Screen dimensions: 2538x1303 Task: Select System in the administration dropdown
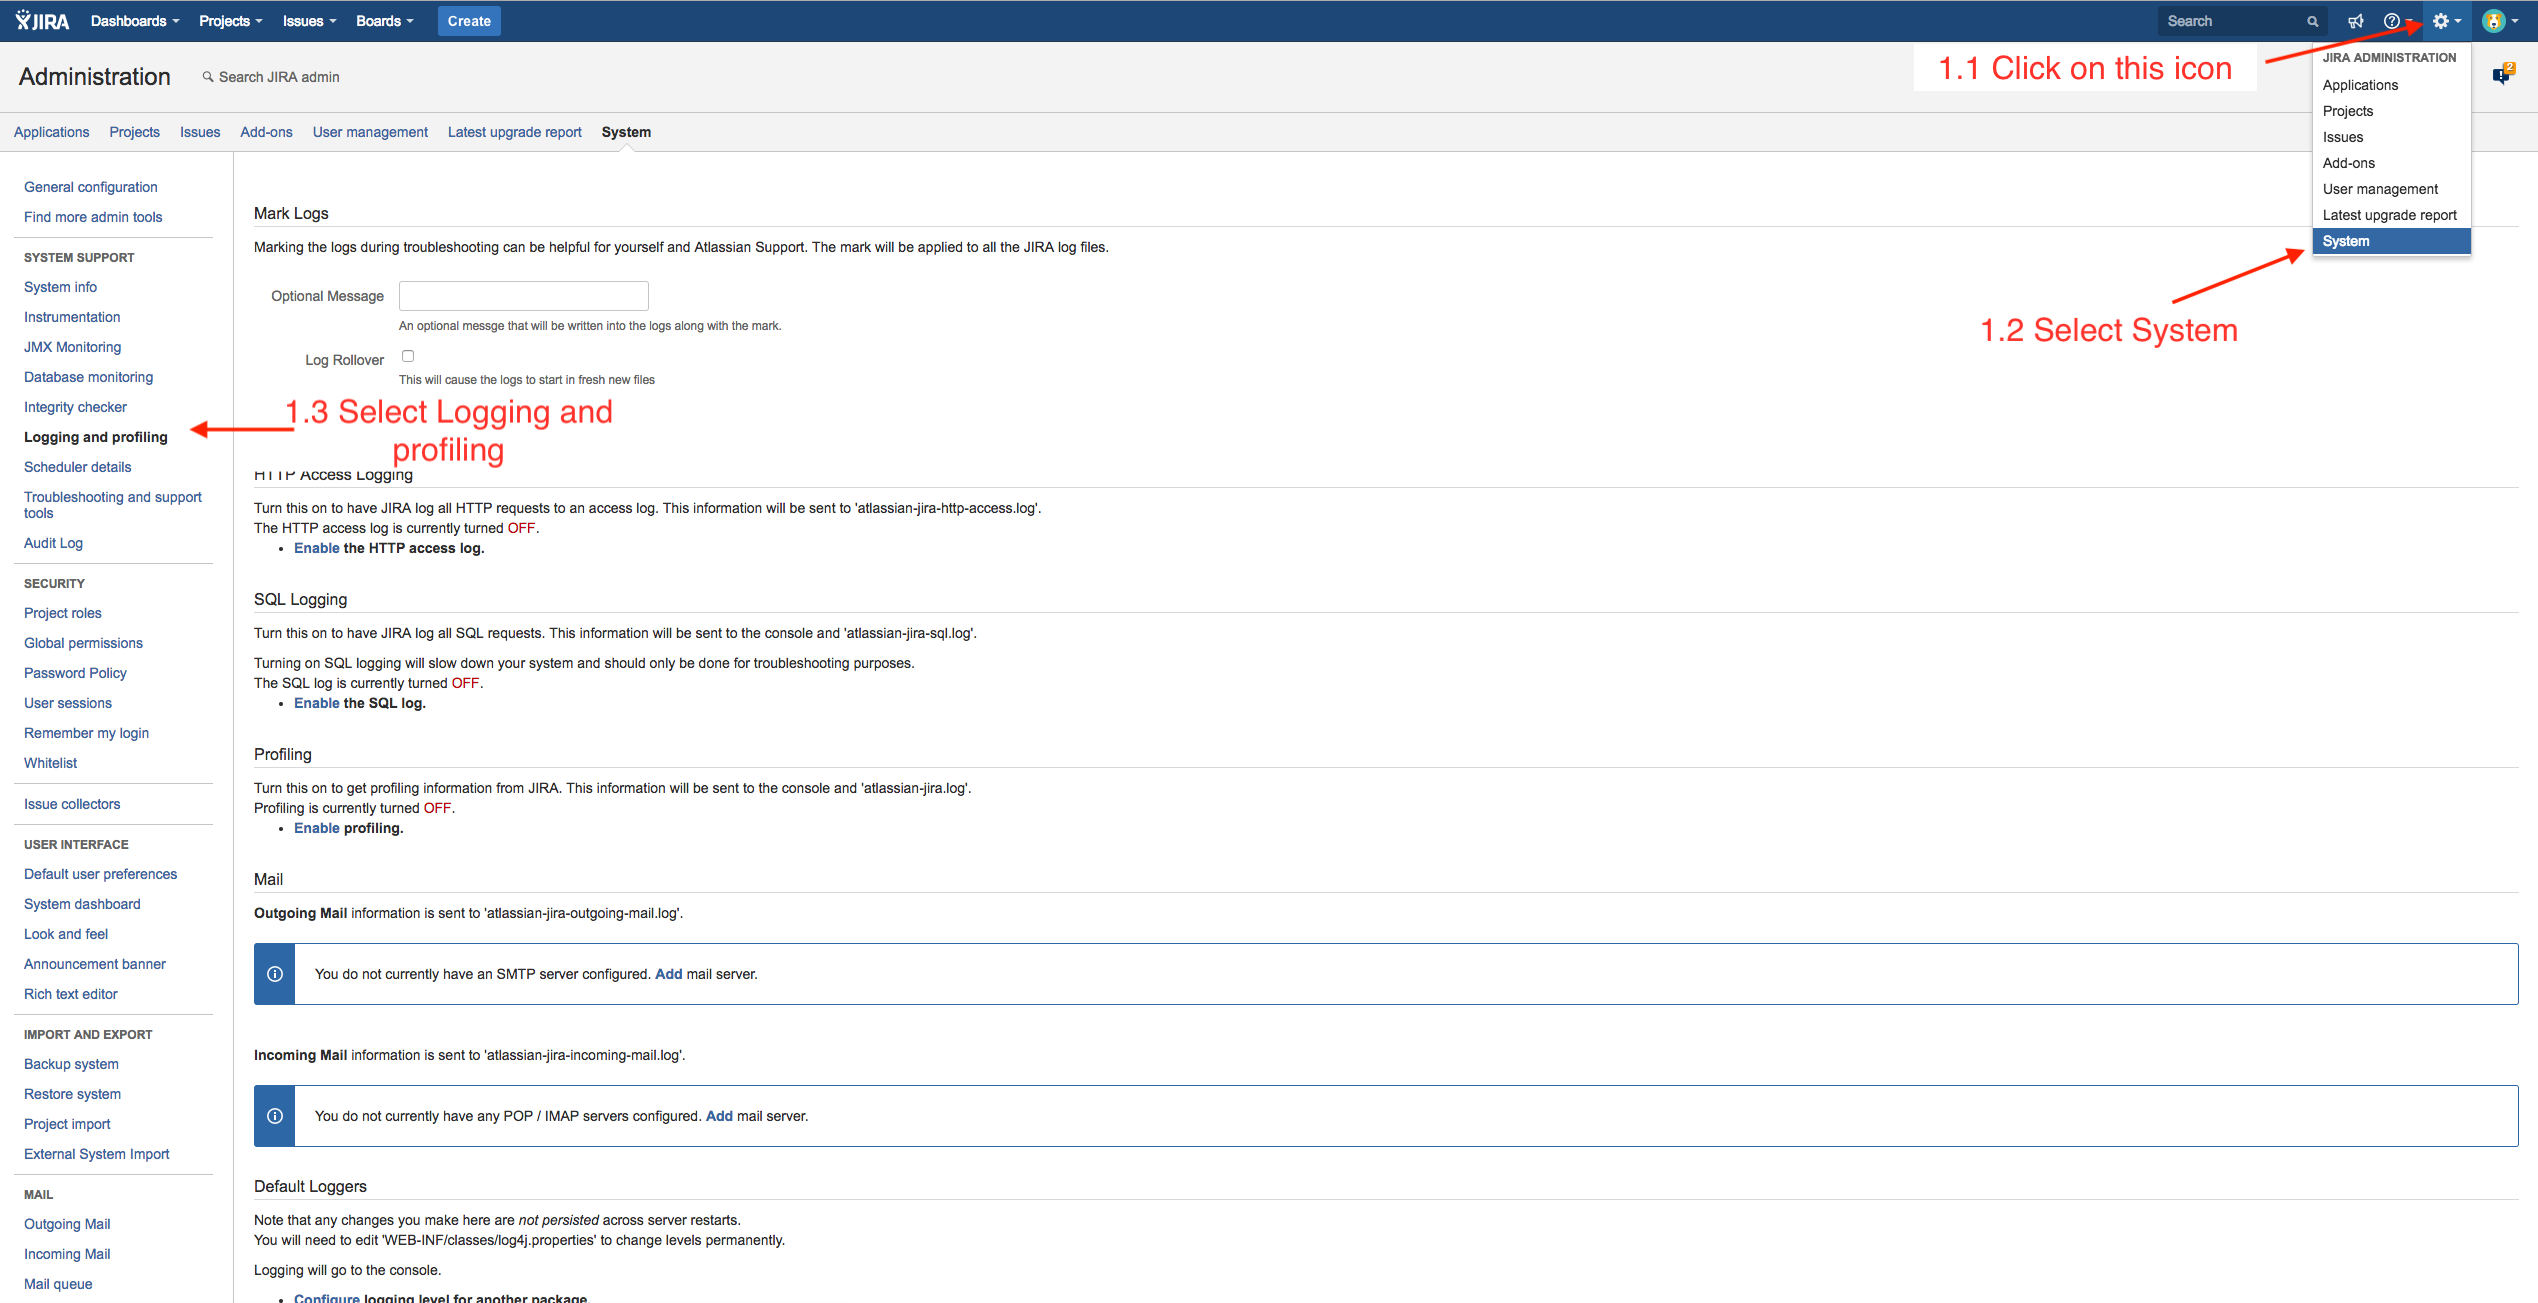(2346, 241)
